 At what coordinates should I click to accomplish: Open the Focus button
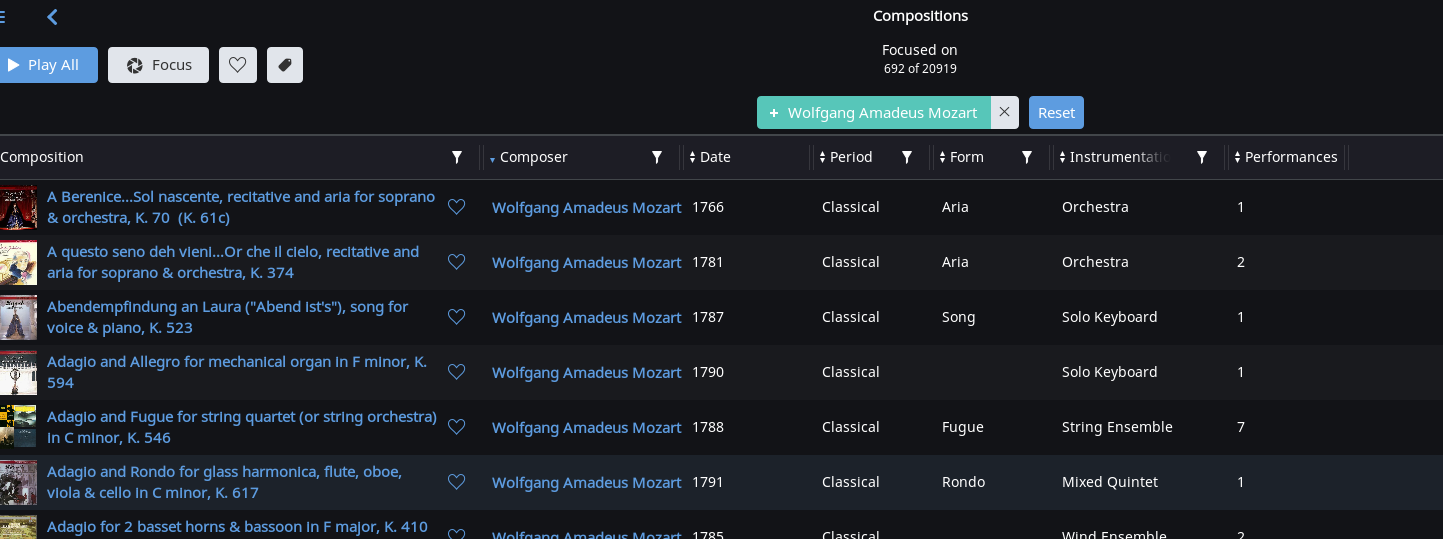[159, 65]
